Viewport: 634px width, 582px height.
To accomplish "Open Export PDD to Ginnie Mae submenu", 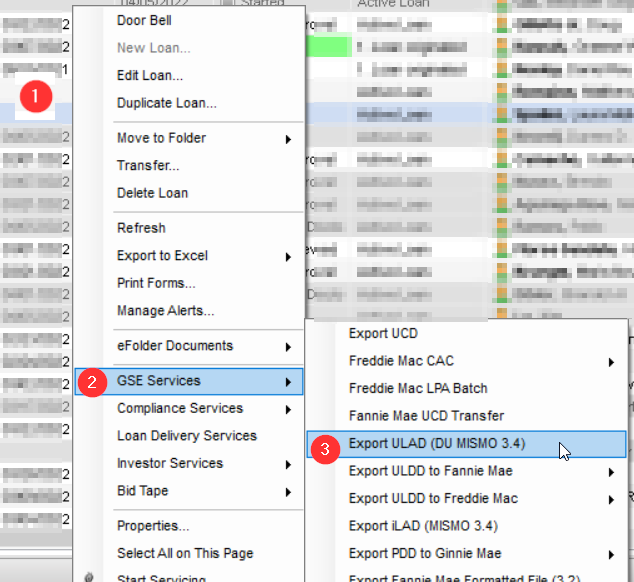I will pos(466,554).
